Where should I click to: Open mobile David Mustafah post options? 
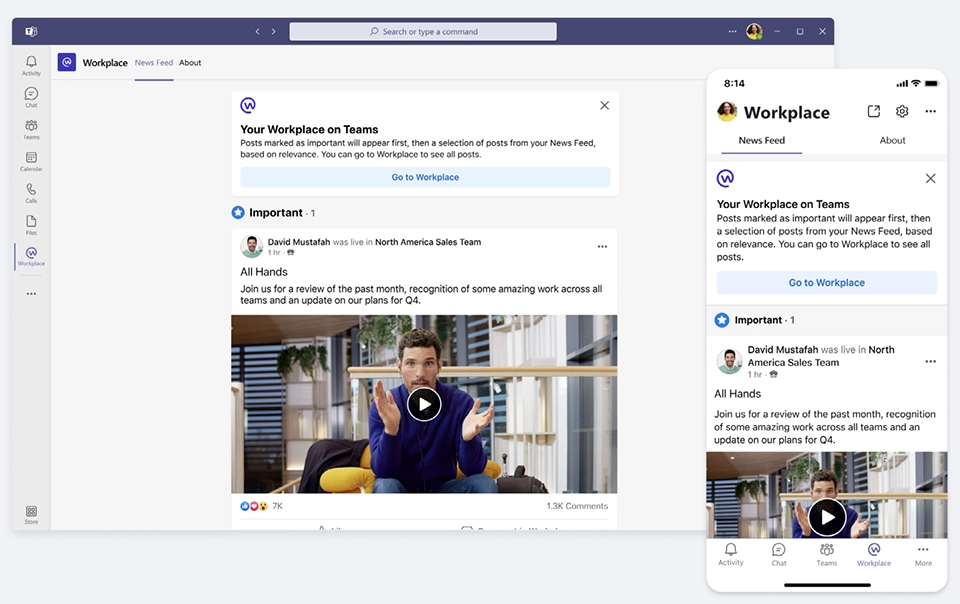pos(931,362)
